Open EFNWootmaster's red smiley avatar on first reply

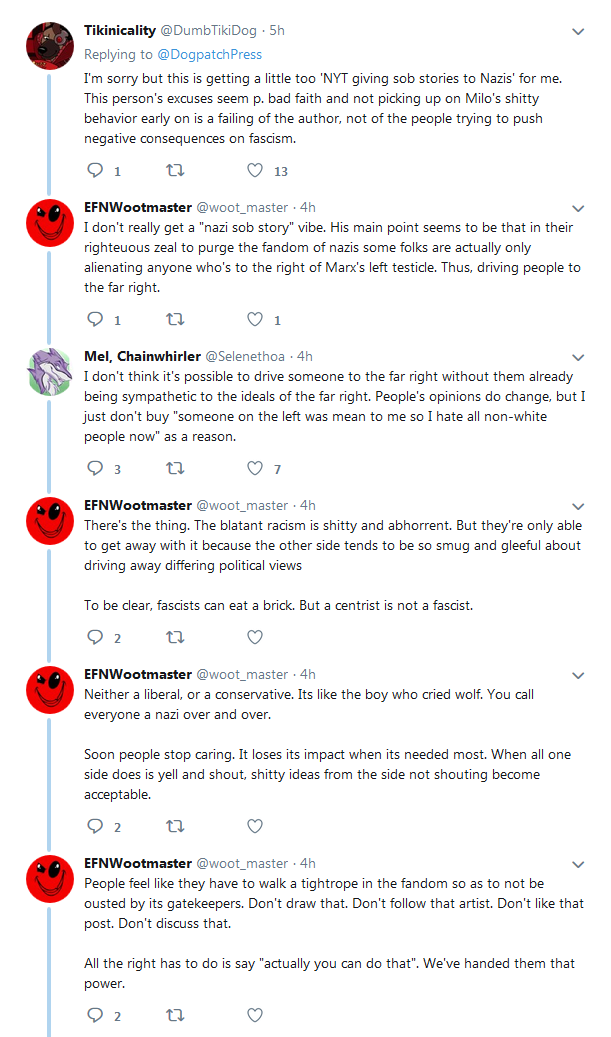coord(50,222)
